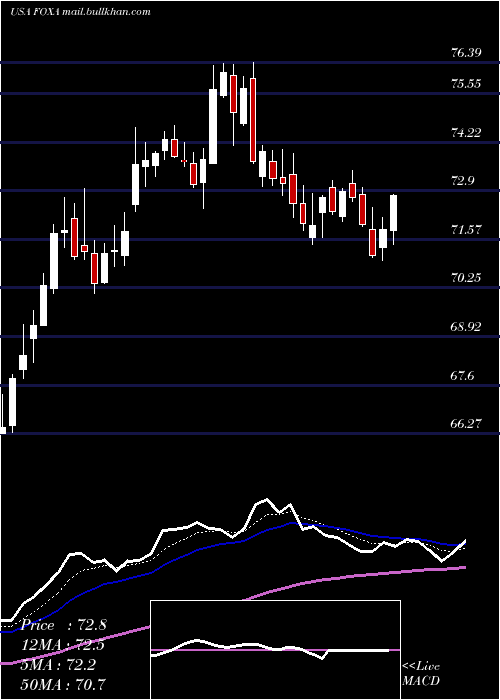
Task: Click the 66.27 price axis label
Action: (466, 423)
